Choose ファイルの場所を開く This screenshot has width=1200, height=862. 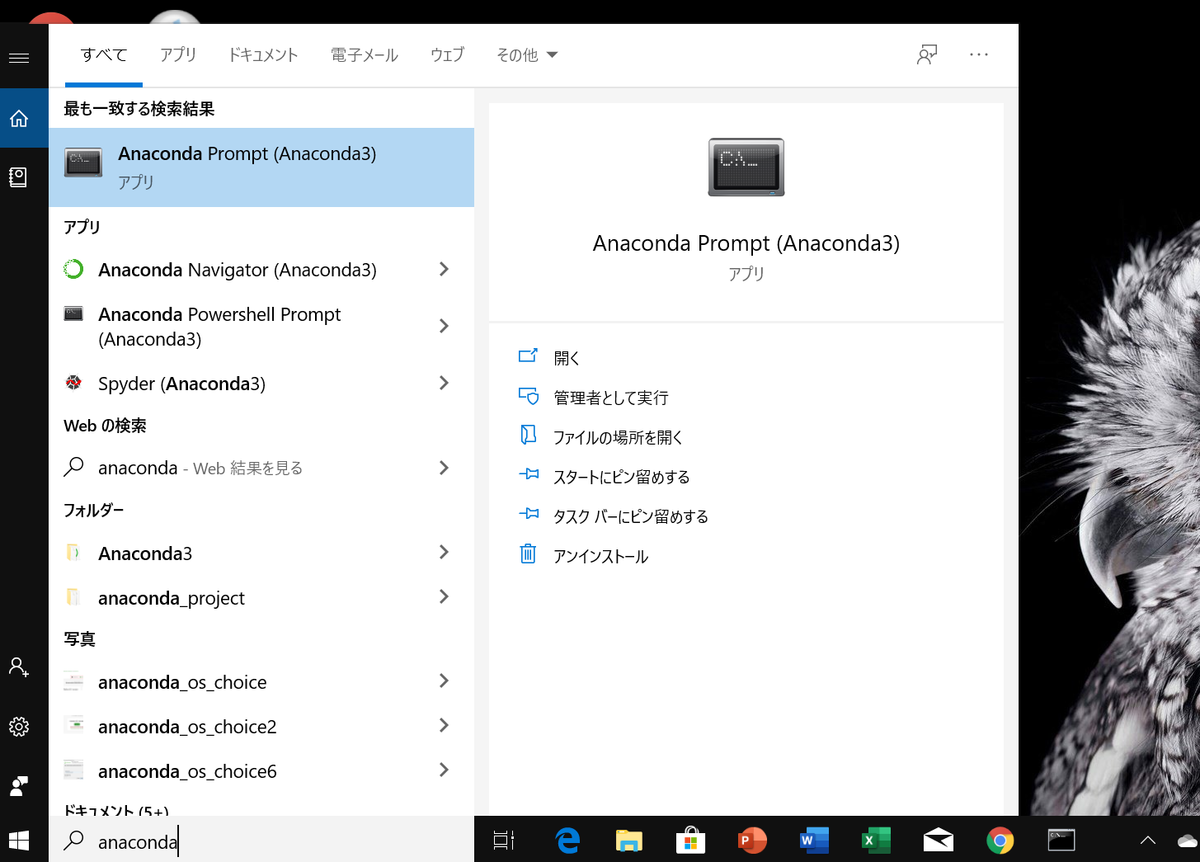click(x=618, y=437)
